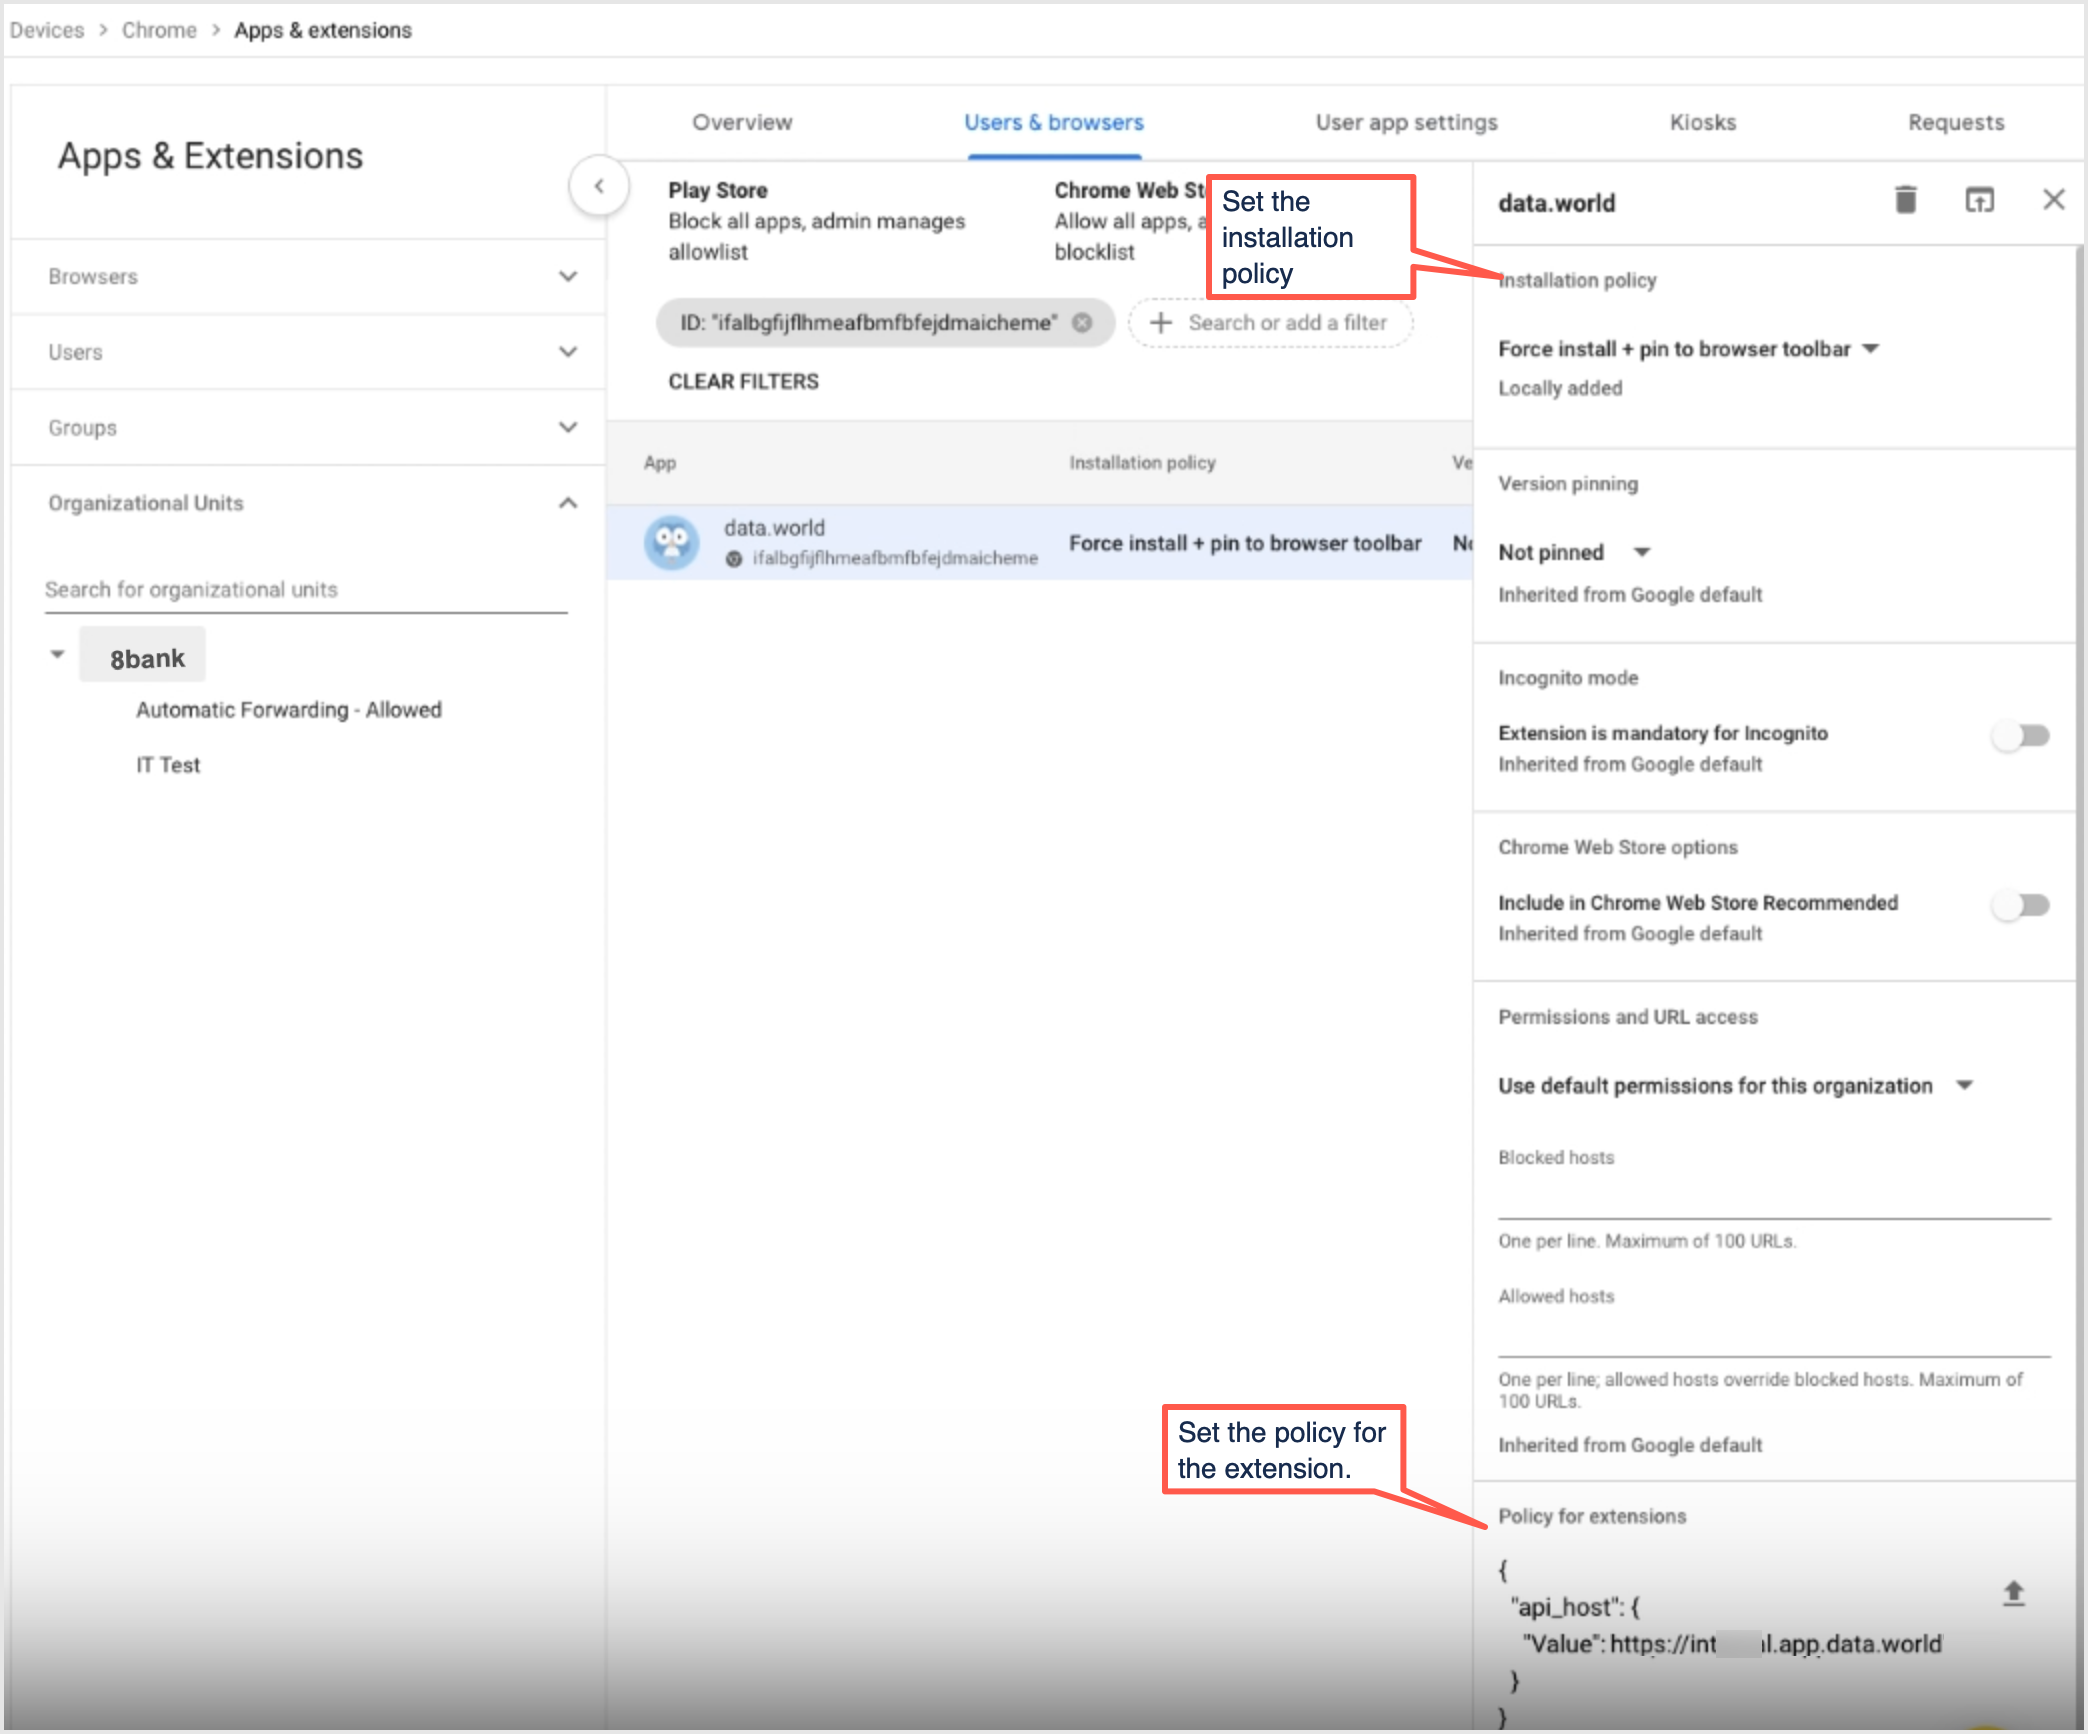2088x1734 pixels.
Task: Click the Policy for extensions JSON text
Action: click(1720, 1642)
